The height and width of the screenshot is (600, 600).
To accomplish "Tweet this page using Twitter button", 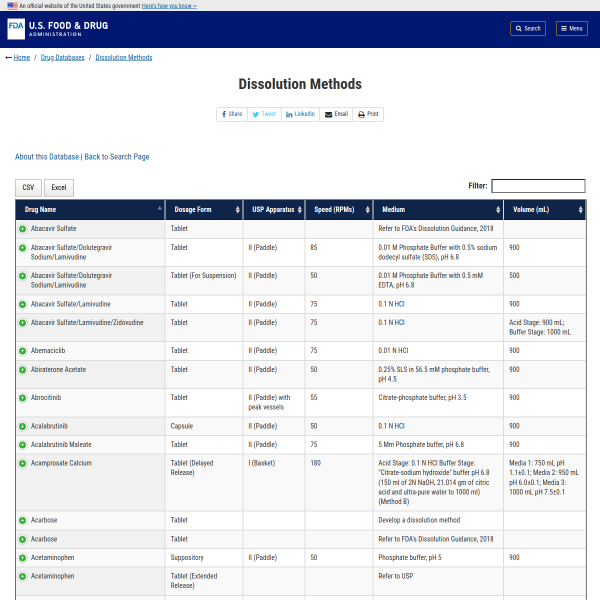I will pos(264,114).
